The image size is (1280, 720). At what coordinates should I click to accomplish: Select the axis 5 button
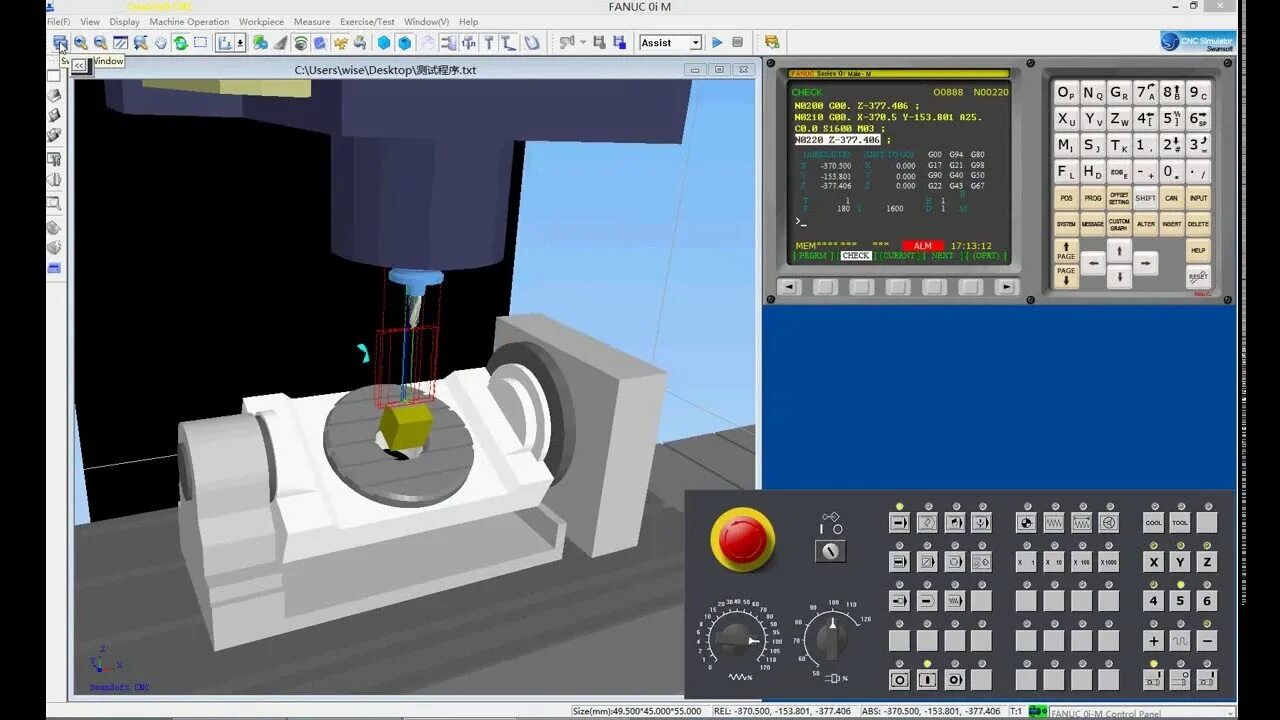click(1180, 601)
